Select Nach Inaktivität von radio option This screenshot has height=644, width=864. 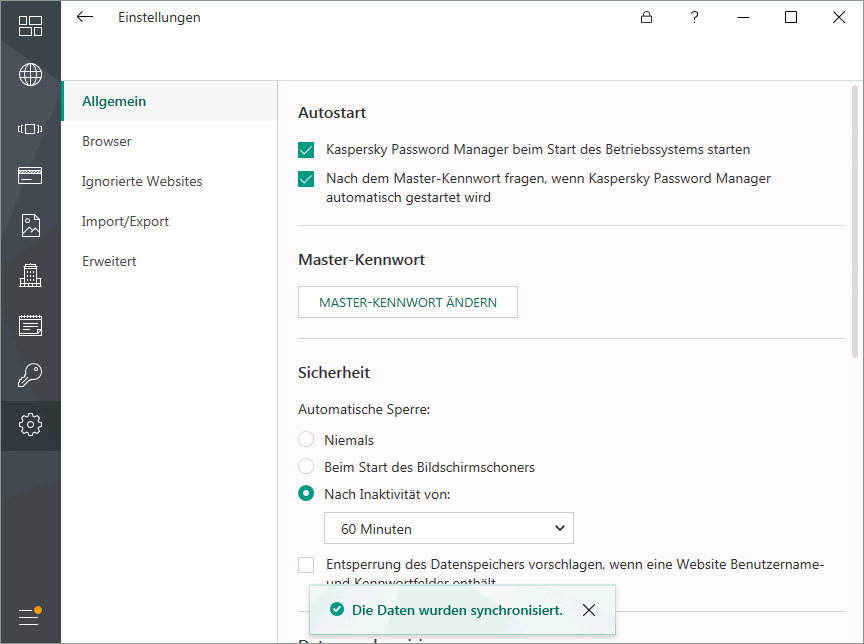306,494
